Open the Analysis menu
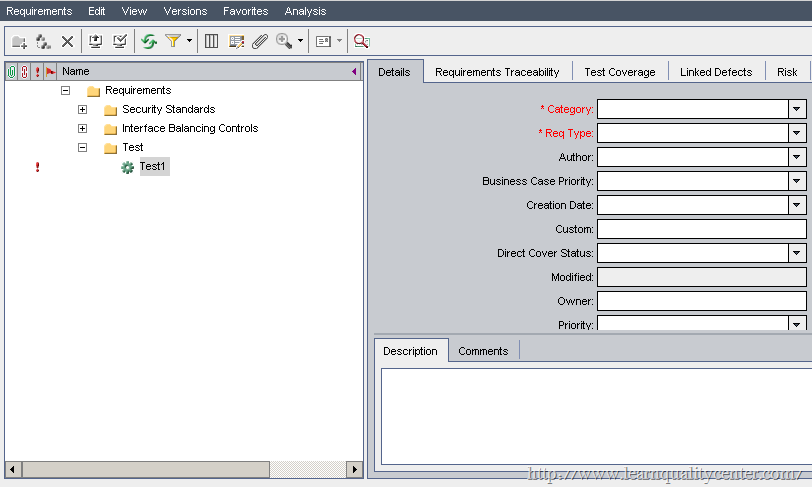This screenshot has width=812, height=487. 305,11
